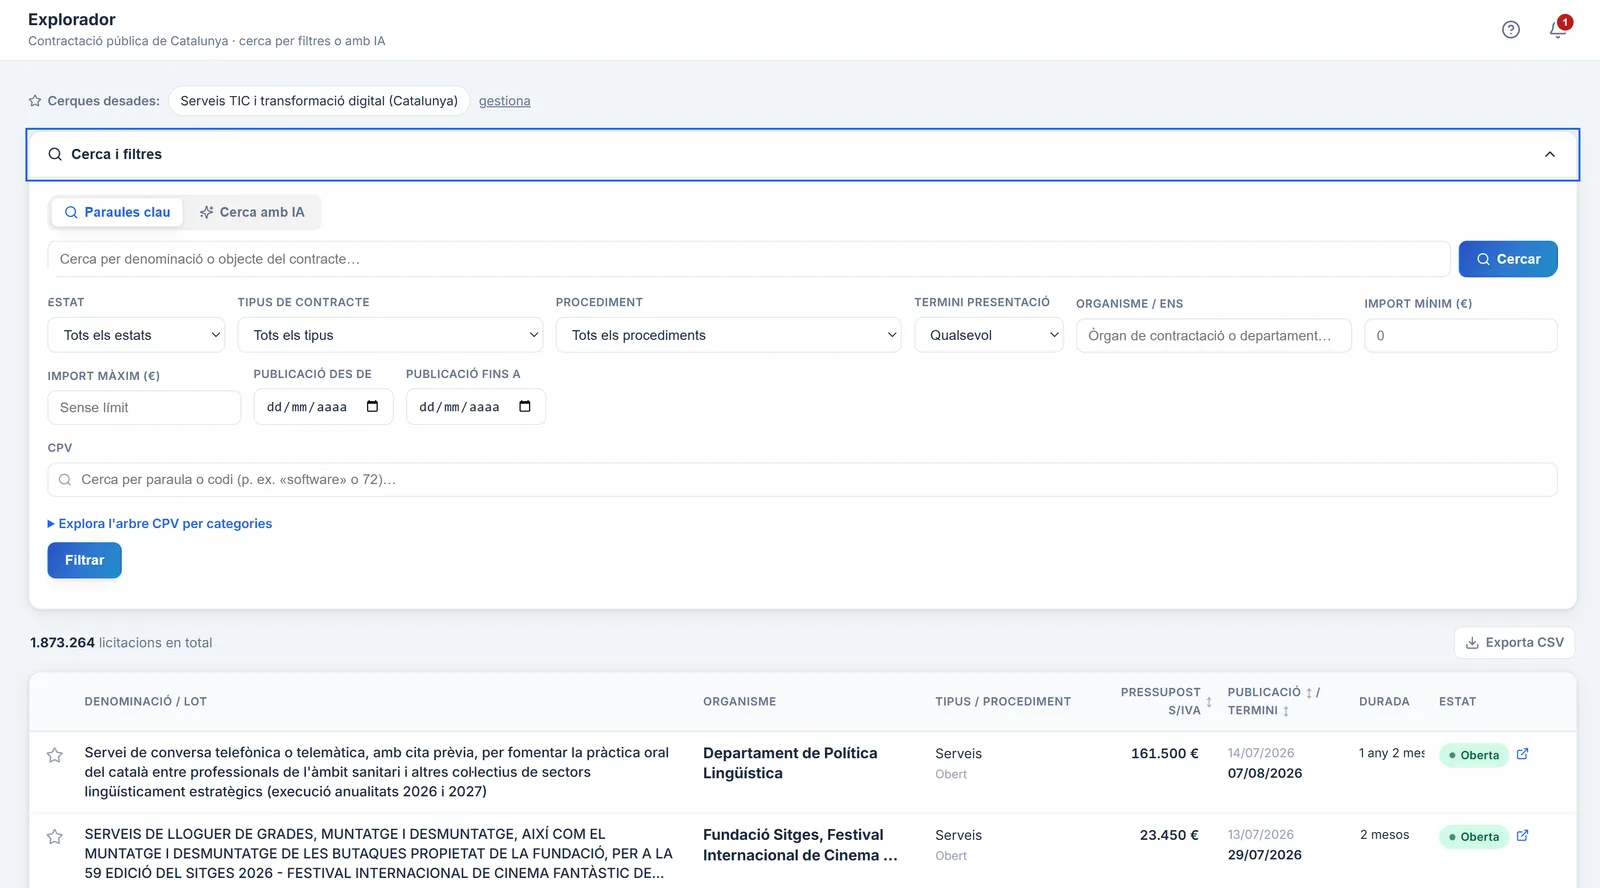This screenshot has width=1600, height=888.
Task: Sort by Pressupost s/IVA arrows
Action: [1209, 701]
